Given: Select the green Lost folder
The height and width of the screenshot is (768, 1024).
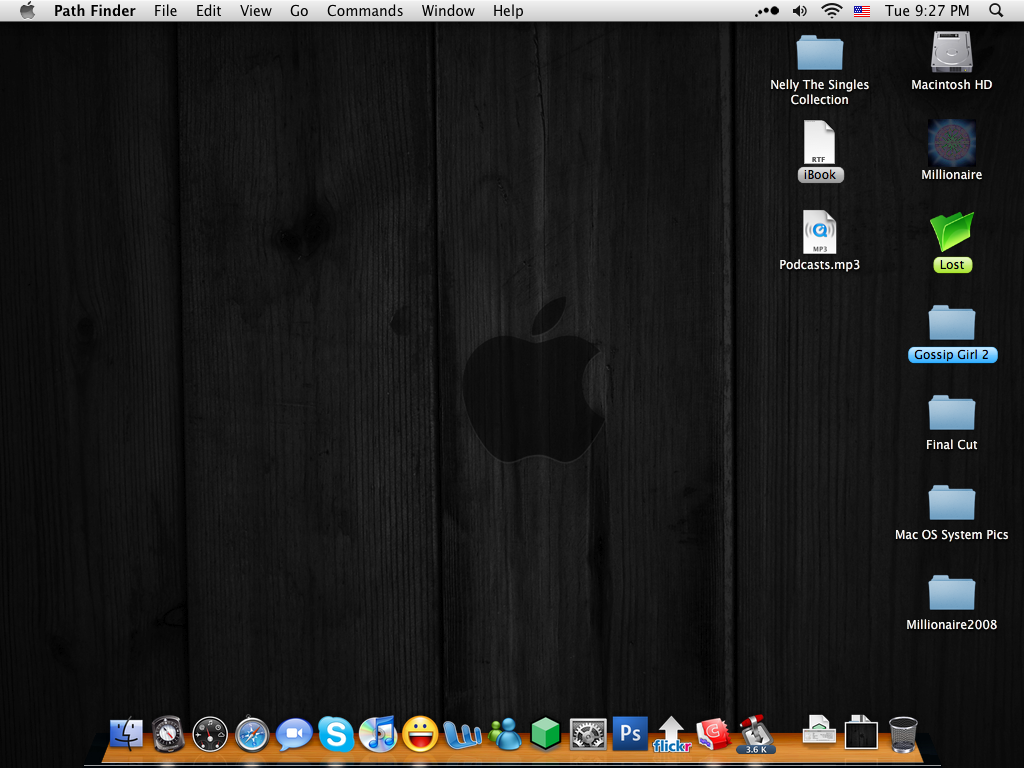Looking at the screenshot, I should (x=951, y=233).
